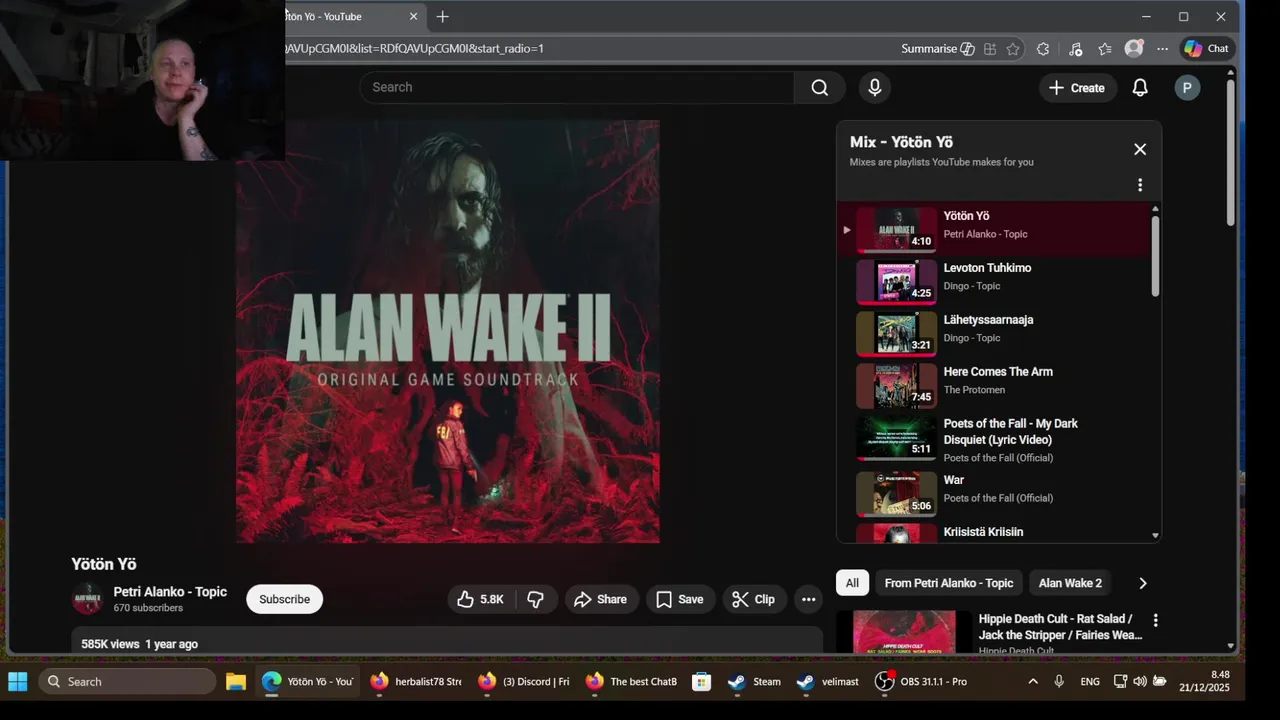Open more actions menu beside Clip
Viewport: 1280px width, 720px height.
point(809,599)
